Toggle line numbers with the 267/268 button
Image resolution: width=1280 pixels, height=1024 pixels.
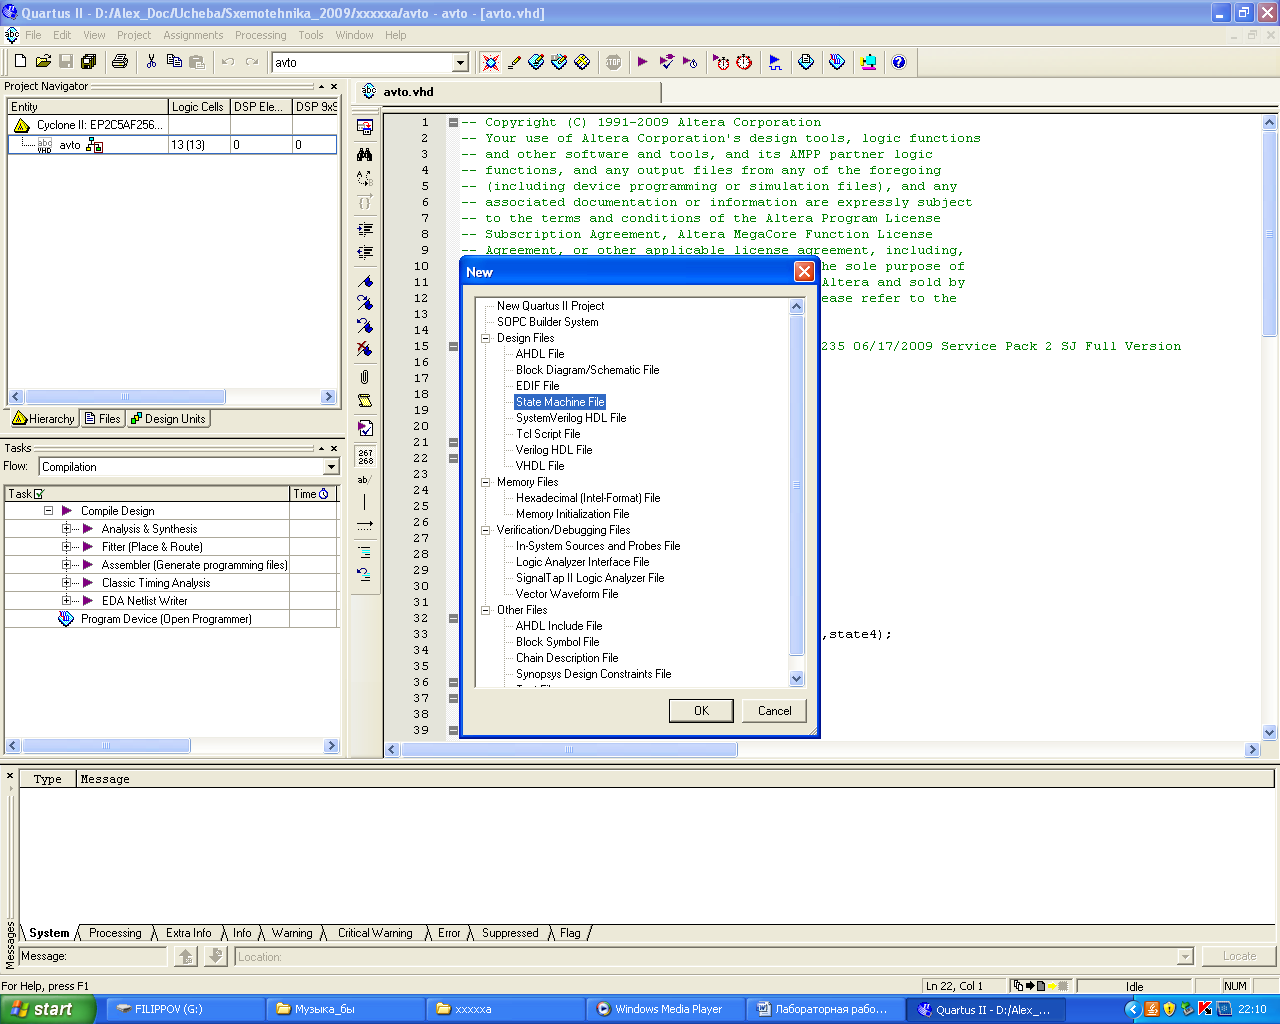365,457
